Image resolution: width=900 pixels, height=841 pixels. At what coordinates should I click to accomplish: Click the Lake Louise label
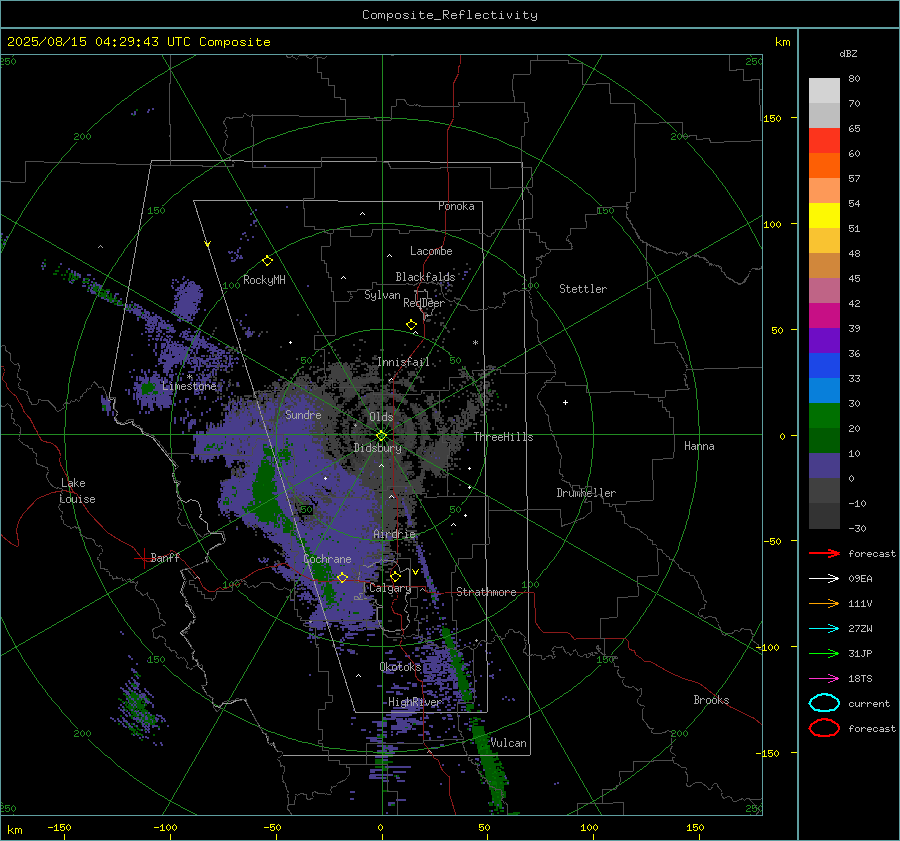(x=77, y=491)
